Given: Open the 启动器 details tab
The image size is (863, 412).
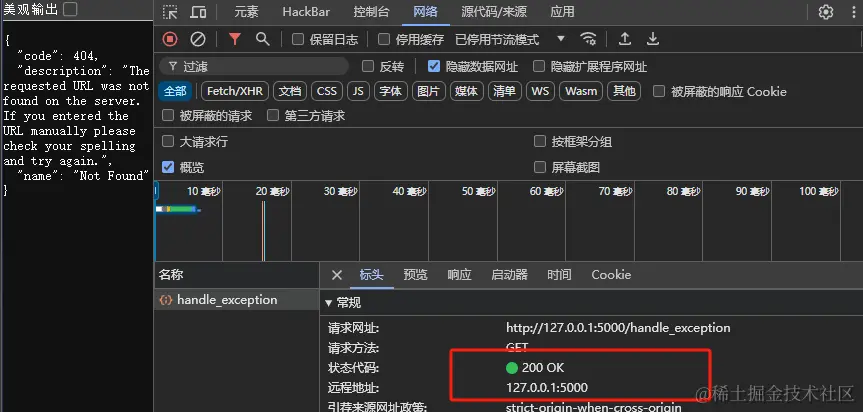Looking at the screenshot, I should pyautogui.click(x=509, y=275).
